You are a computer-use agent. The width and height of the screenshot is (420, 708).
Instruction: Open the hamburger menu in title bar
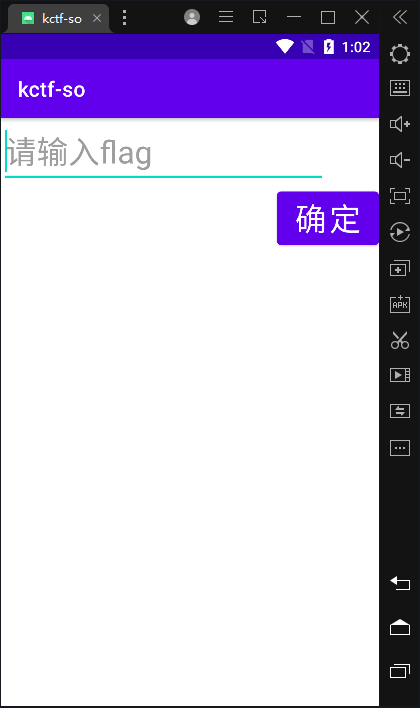(226, 17)
